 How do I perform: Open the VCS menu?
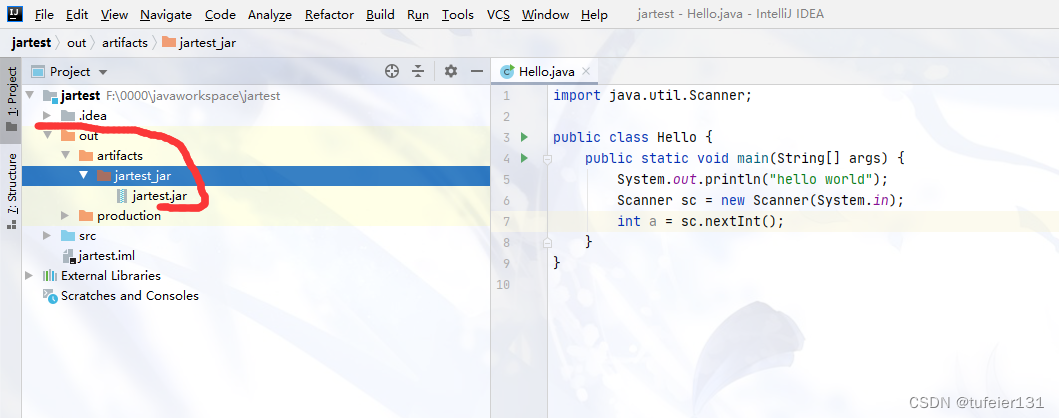[498, 14]
